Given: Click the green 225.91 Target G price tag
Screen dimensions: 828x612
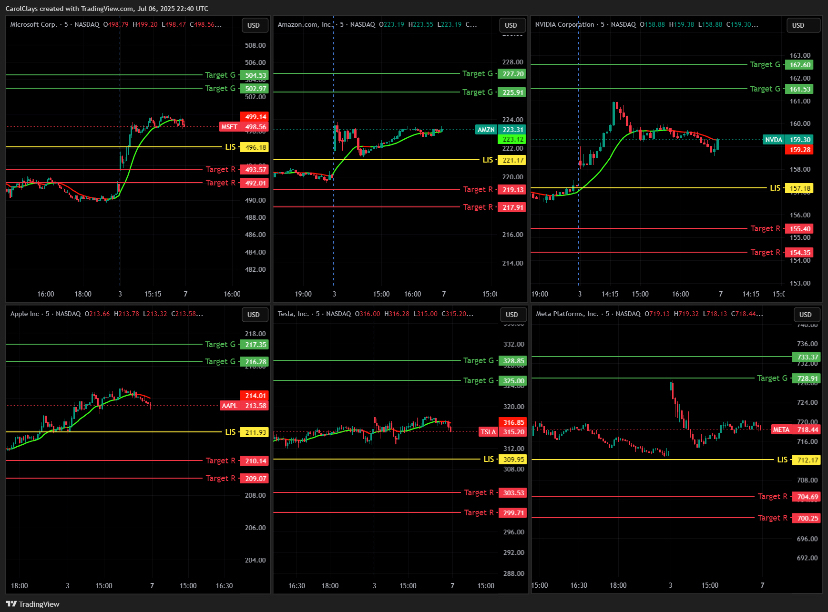Looking at the screenshot, I should point(512,92).
